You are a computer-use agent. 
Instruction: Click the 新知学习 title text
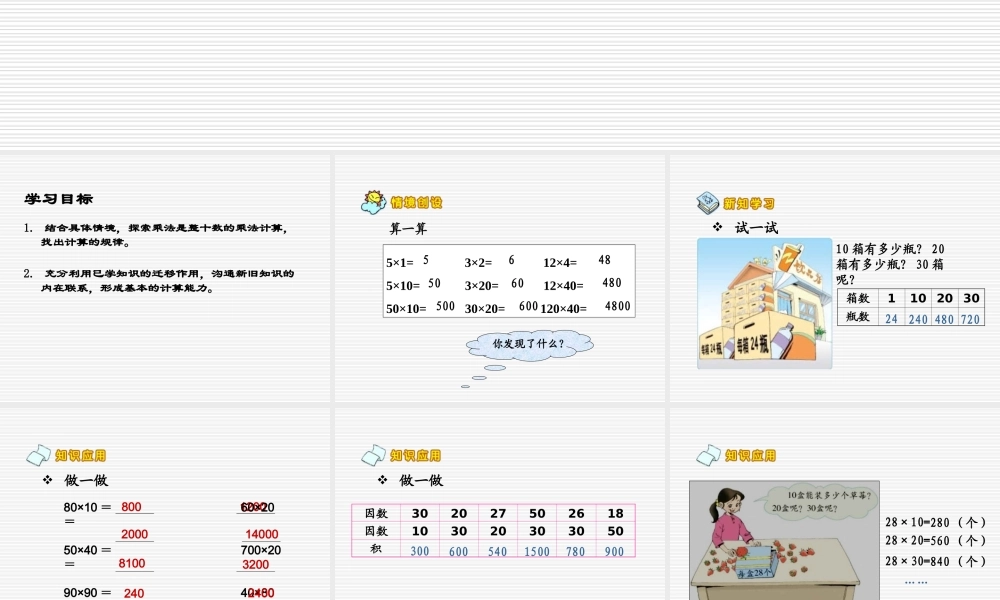point(749,203)
